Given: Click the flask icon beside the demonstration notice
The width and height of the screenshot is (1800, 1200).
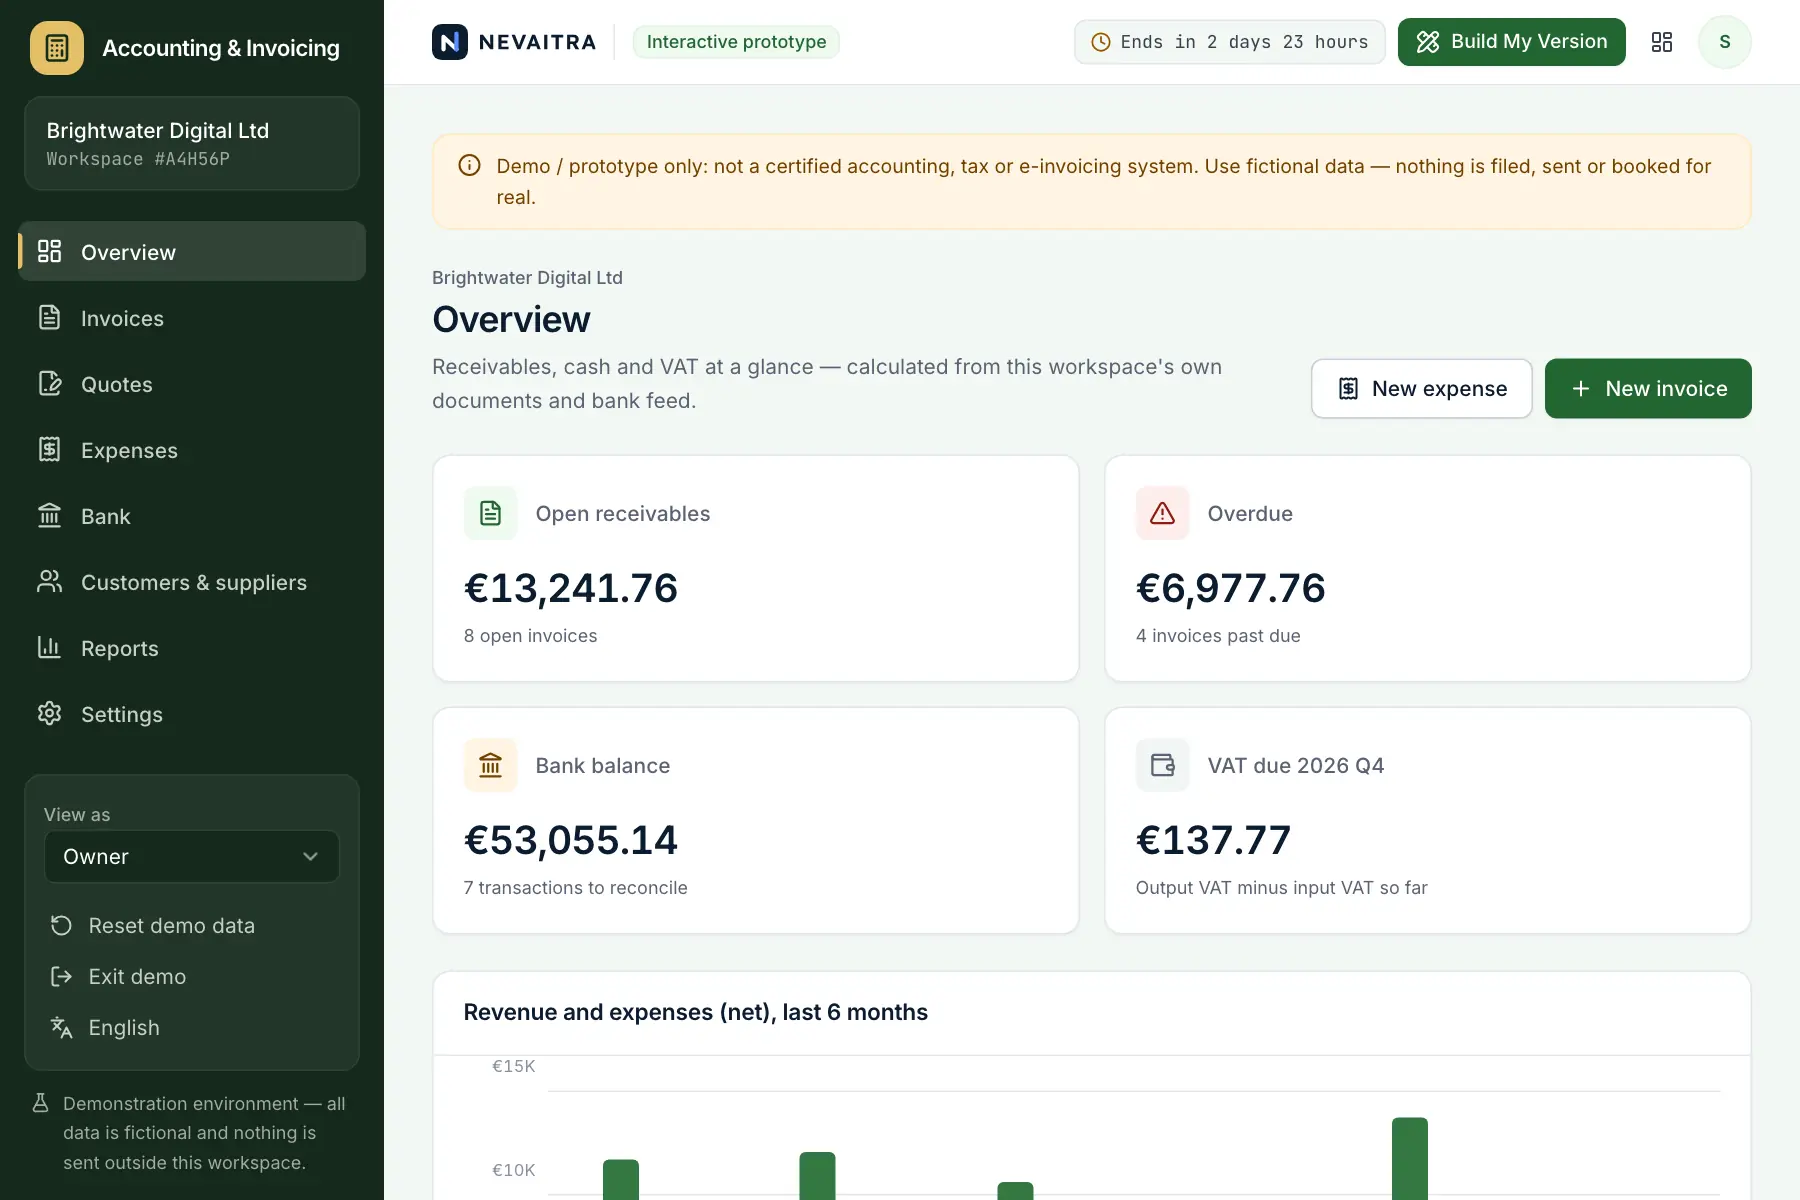Looking at the screenshot, I should [x=41, y=1103].
